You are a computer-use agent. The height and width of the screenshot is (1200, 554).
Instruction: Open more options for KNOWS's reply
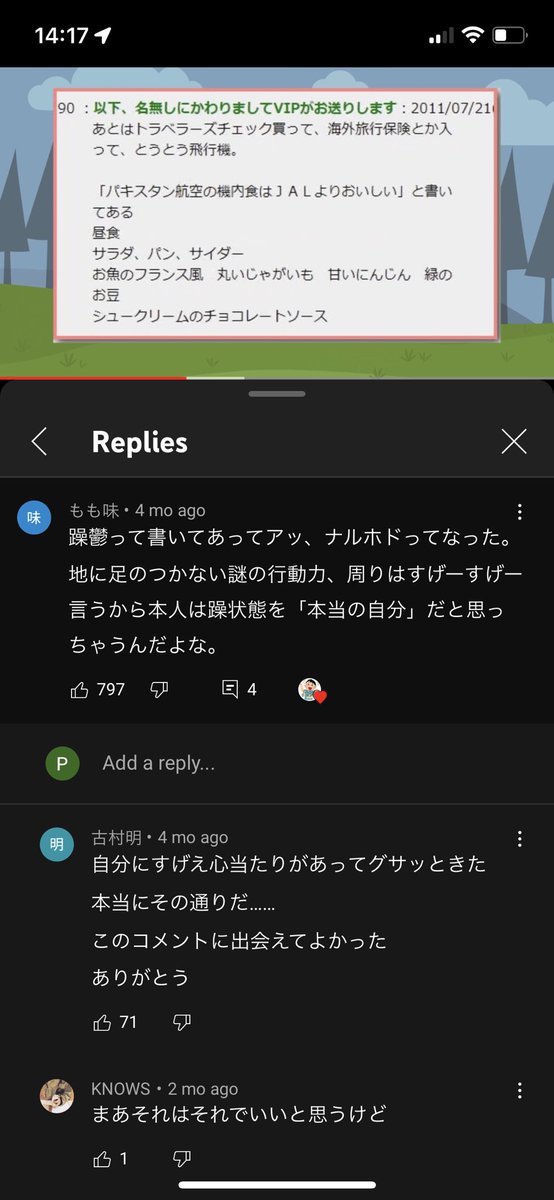[x=520, y=1089]
